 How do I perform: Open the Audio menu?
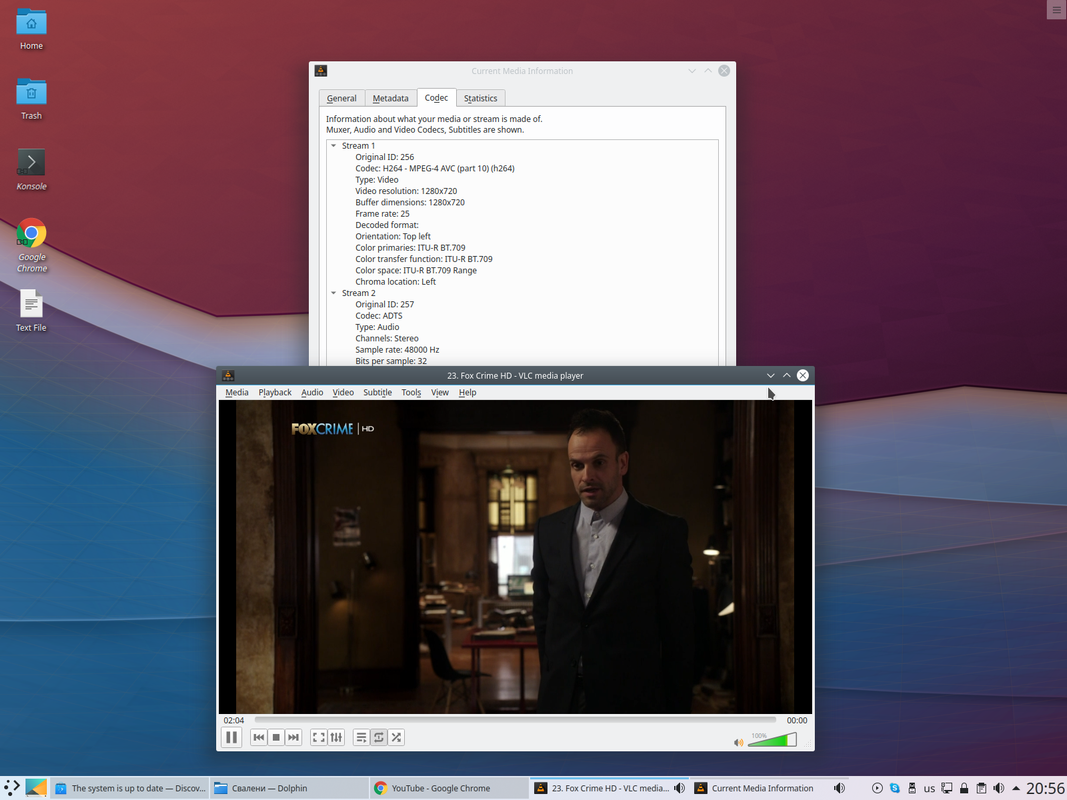[x=312, y=393]
